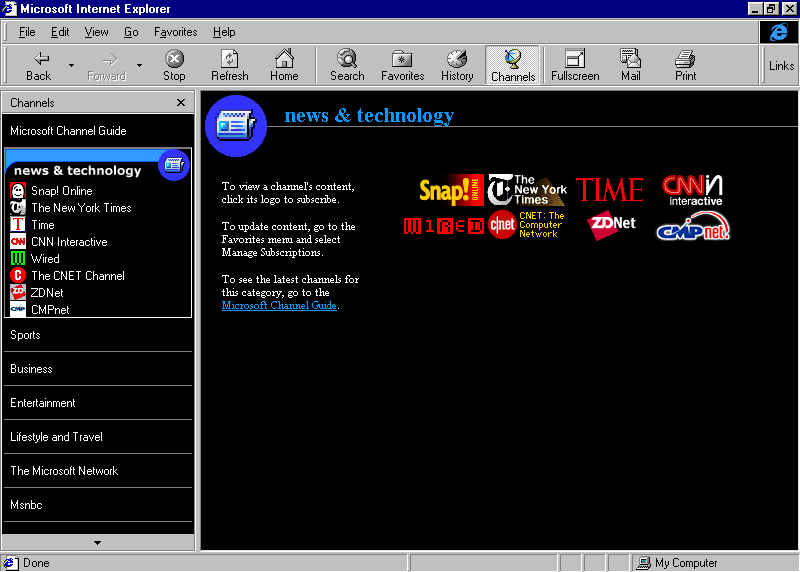Switch to Fullscreen mode
This screenshot has height=572, width=800.
[x=575, y=65]
